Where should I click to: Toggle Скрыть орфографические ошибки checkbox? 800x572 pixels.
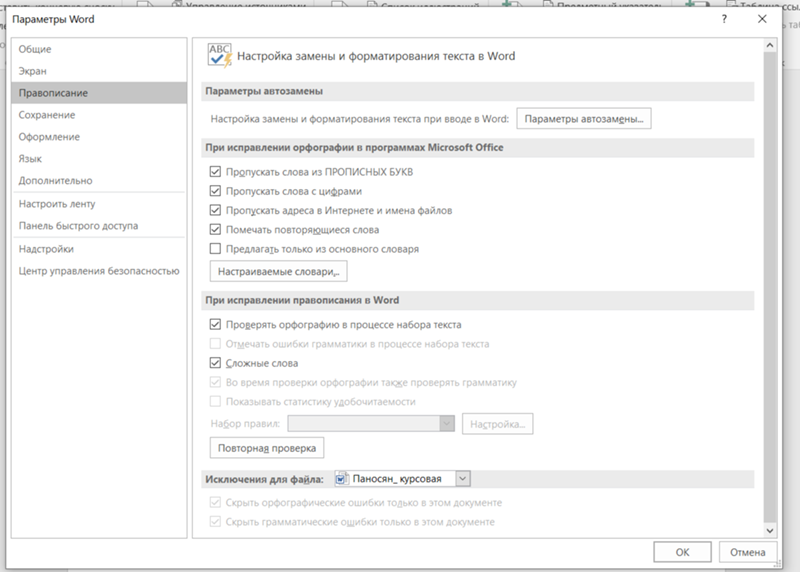tap(215, 503)
